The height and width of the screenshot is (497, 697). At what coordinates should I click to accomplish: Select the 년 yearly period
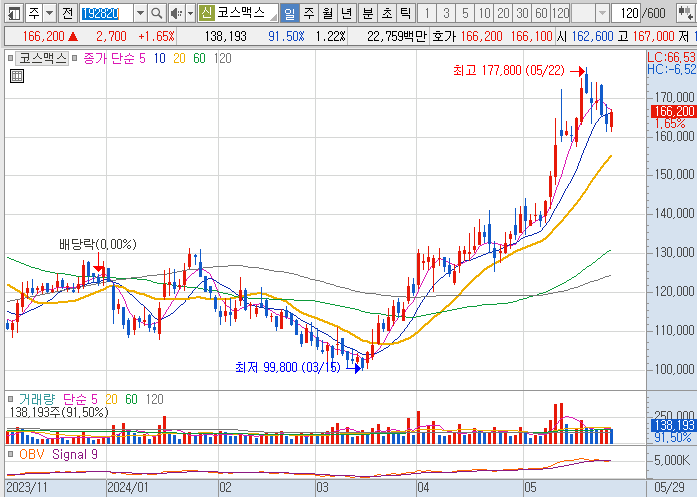347,13
